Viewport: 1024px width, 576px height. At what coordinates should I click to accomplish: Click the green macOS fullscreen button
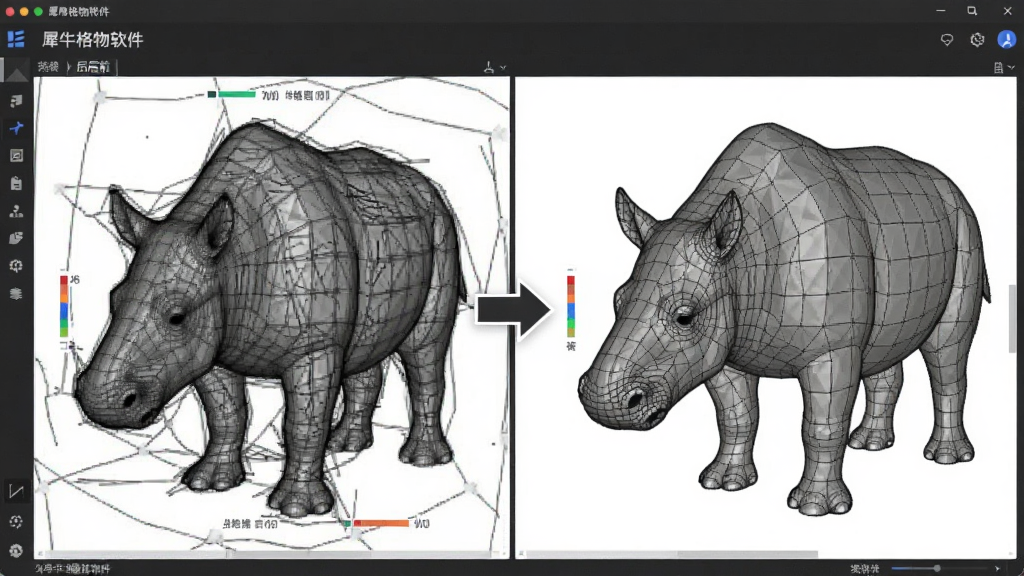[38, 12]
